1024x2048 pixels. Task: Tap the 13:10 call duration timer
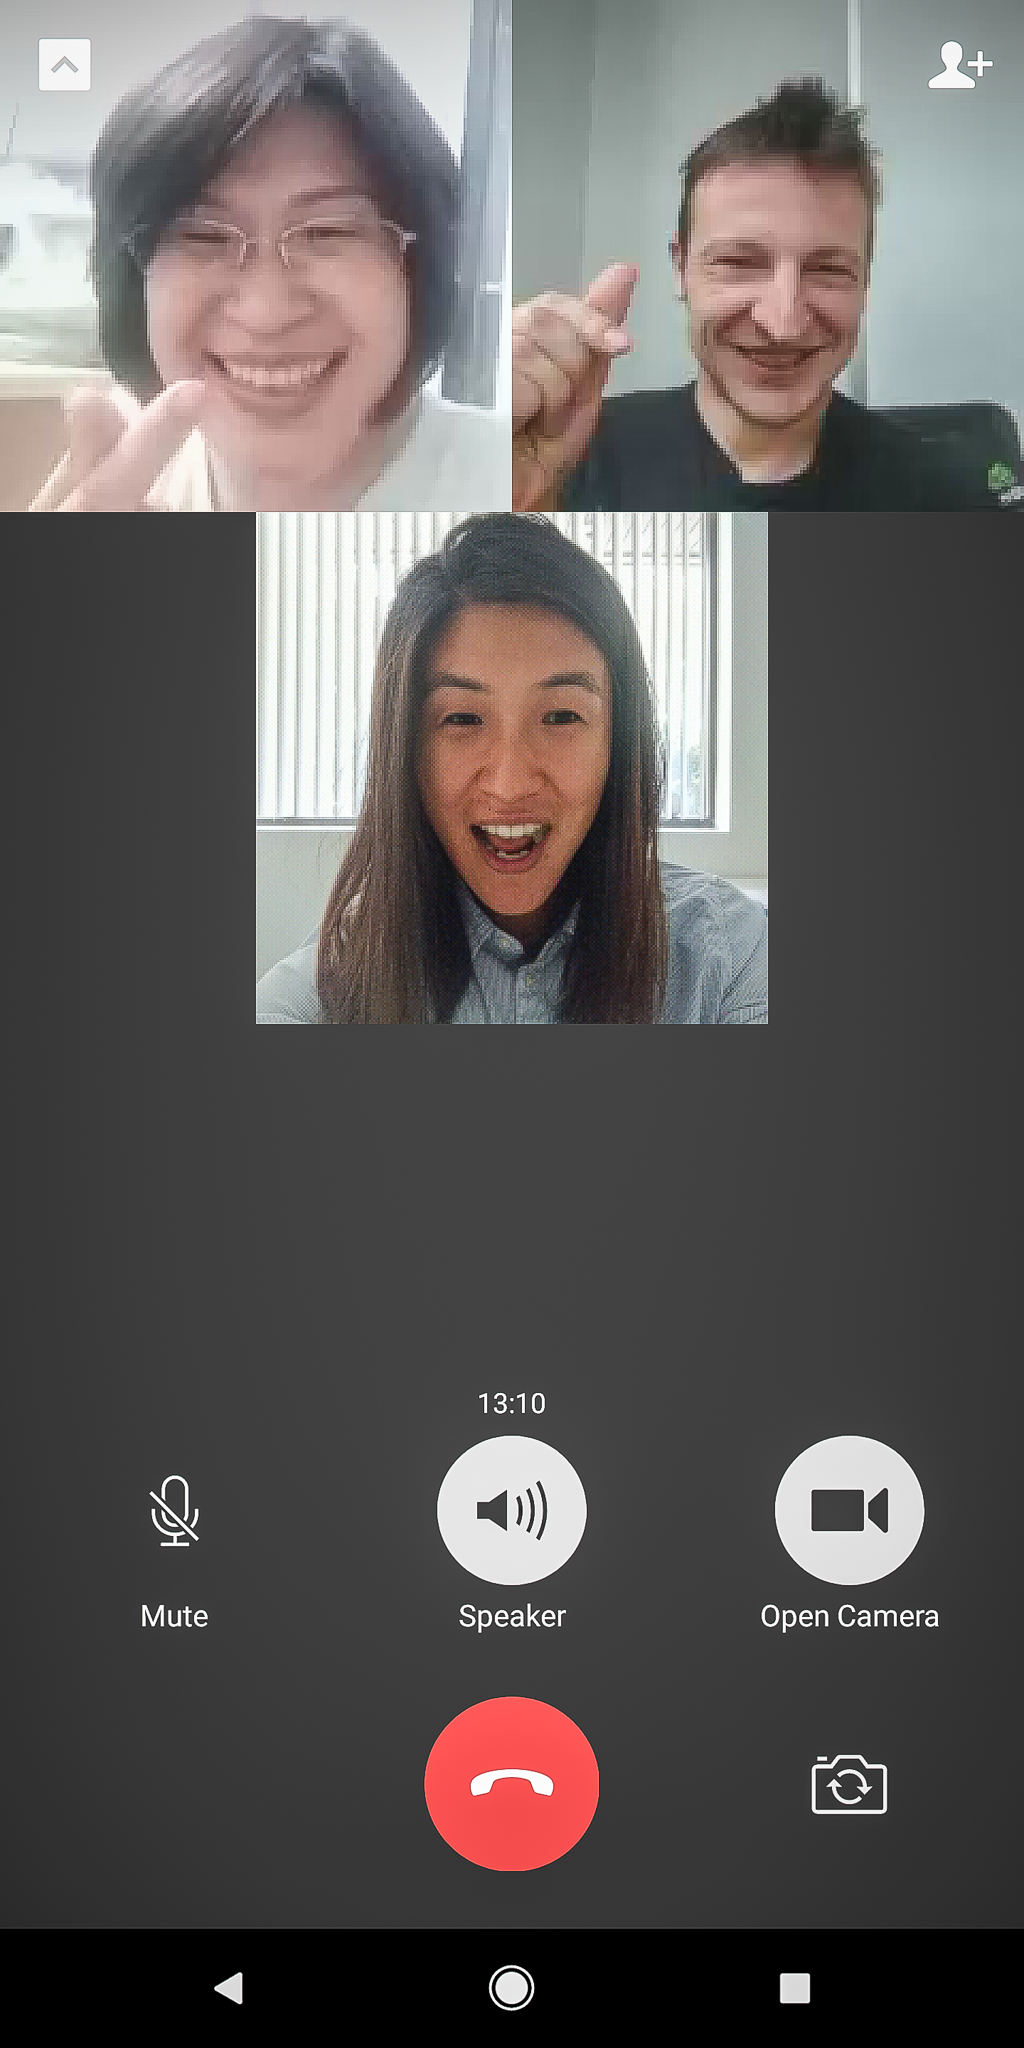[x=512, y=1403]
